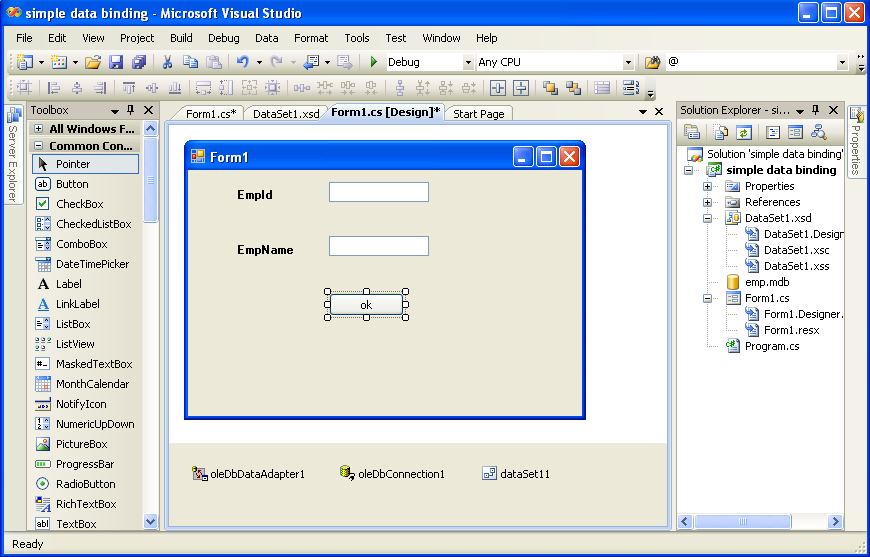Switch to the Form1.cs* code tab
This screenshot has width=870, height=557.
pyautogui.click(x=211, y=114)
